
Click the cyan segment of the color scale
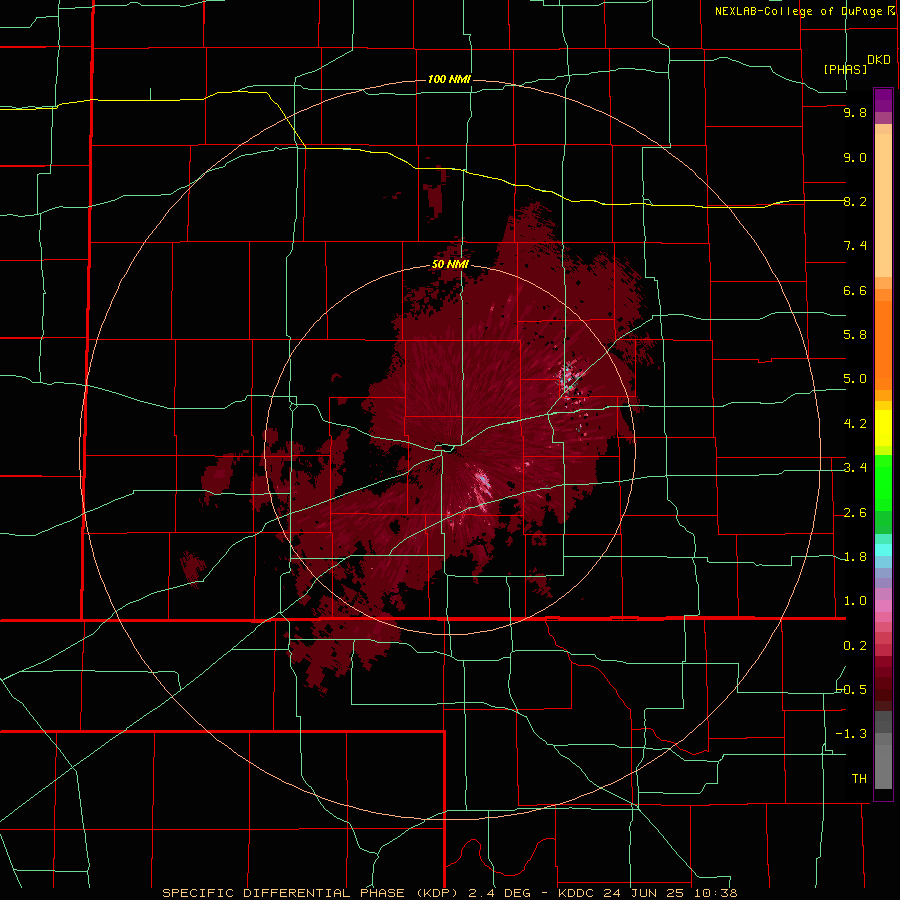[x=883, y=550]
